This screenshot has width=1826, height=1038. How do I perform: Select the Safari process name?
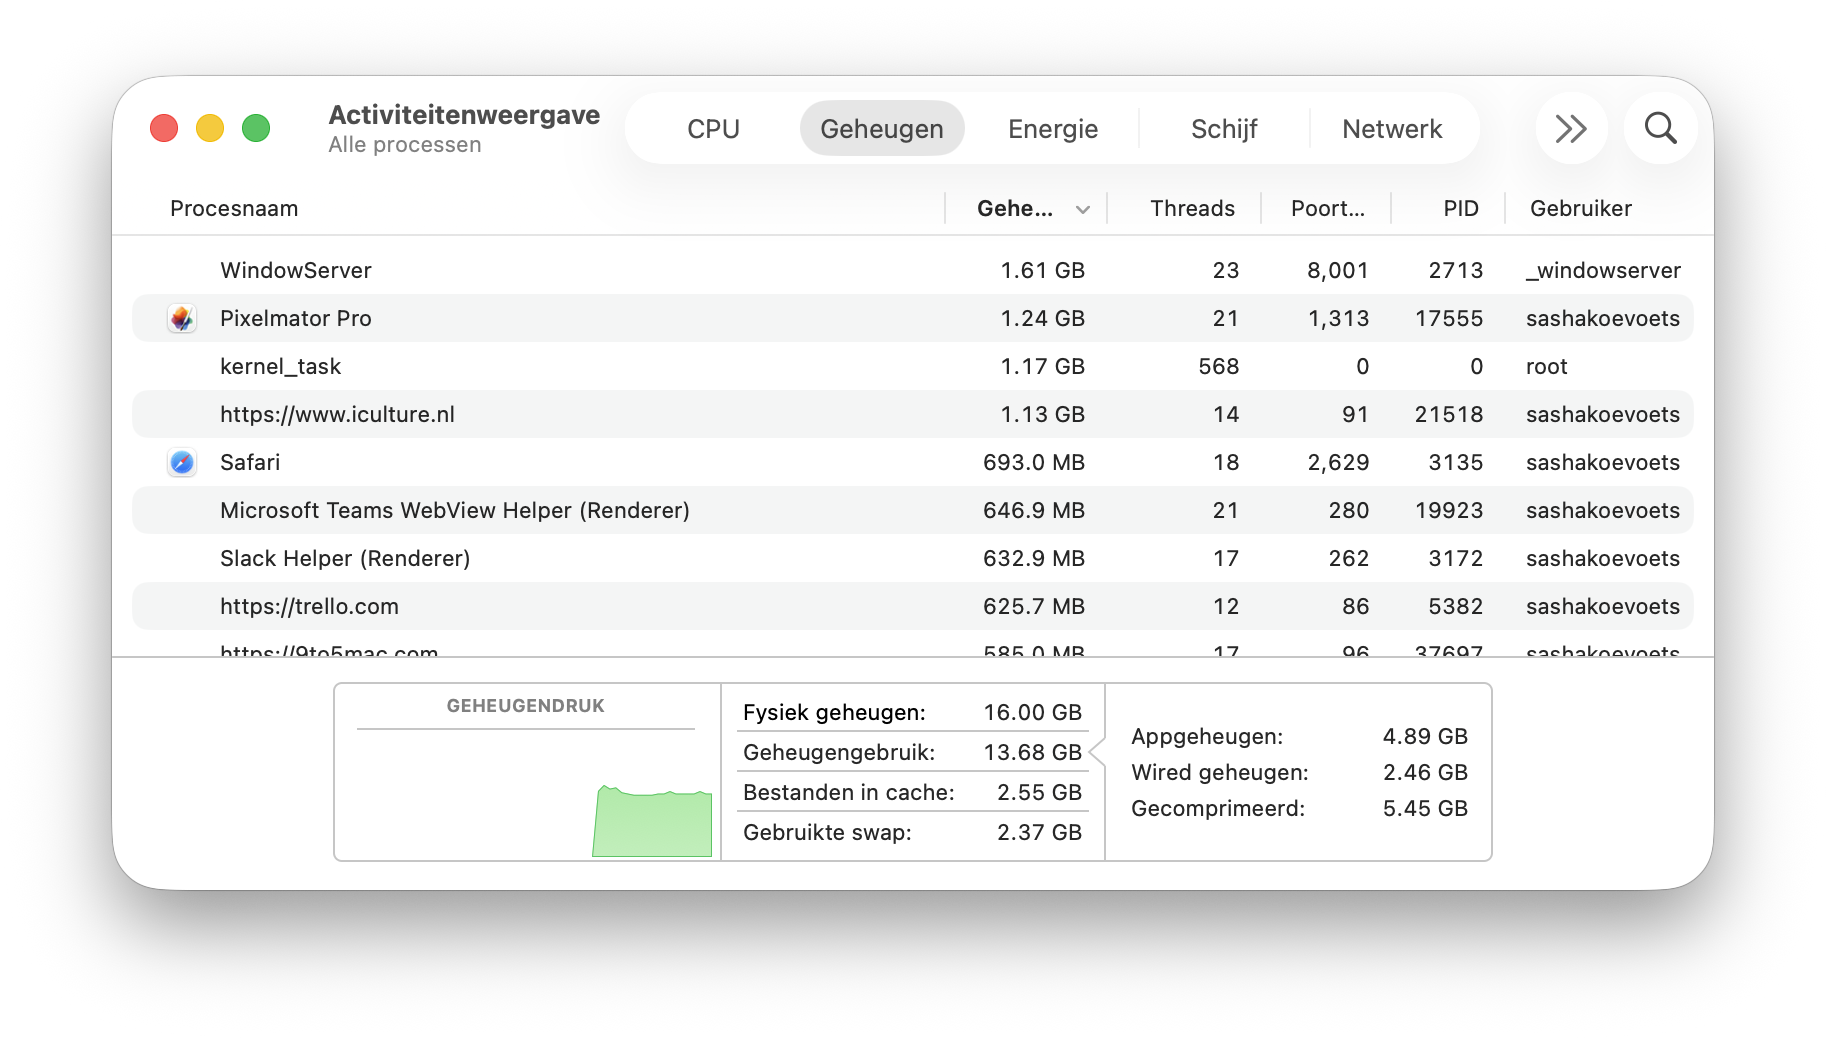250,462
